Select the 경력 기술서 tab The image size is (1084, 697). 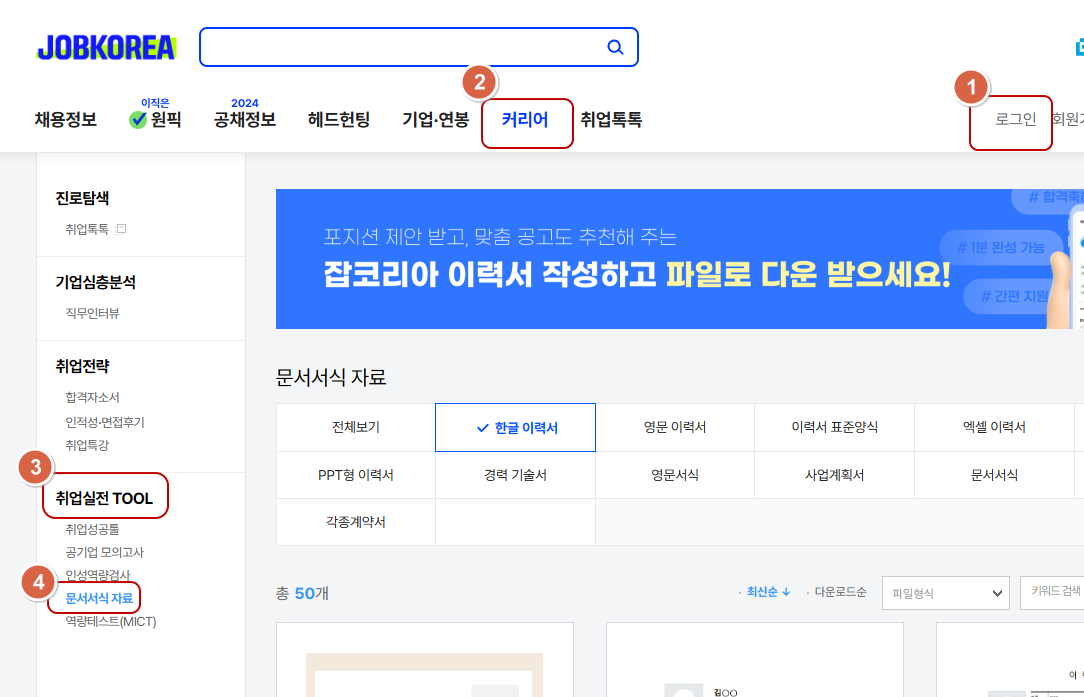point(515,475)
